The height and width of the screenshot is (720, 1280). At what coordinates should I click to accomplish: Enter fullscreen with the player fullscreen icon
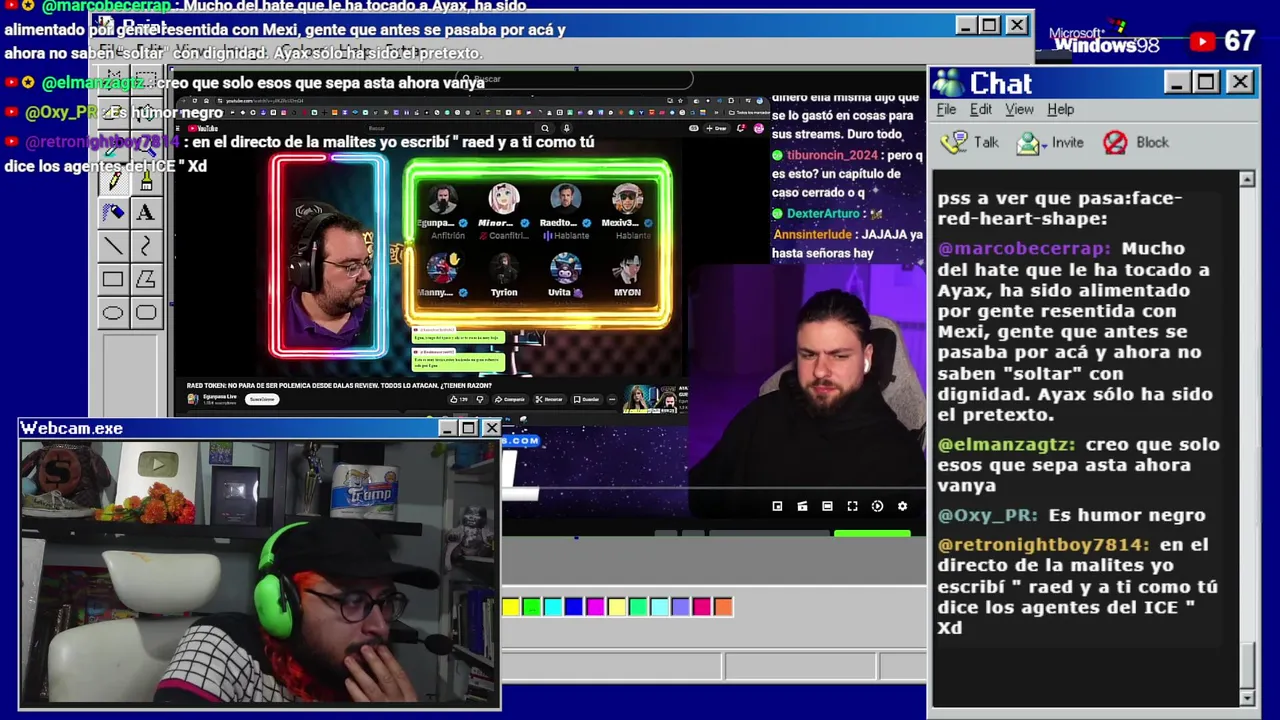pos(852,506)
